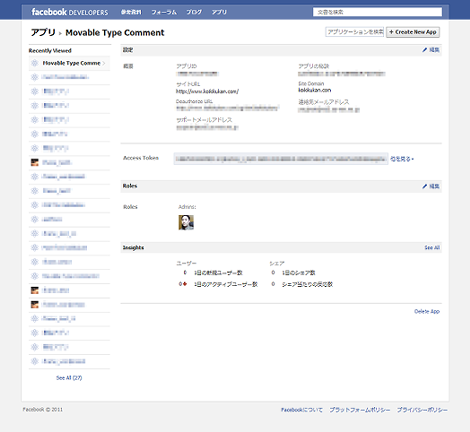This screenshot has width=470, height=432.
Task: Open the site URL link http://www.koikikukan.com/
Action: (207, 91)
